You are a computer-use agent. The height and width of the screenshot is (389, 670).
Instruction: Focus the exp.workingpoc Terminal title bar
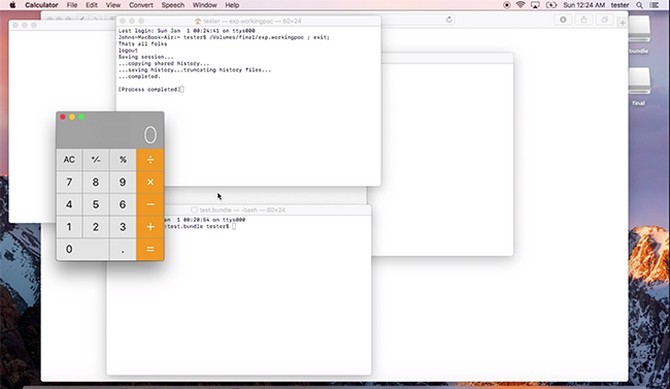point(248,21)
